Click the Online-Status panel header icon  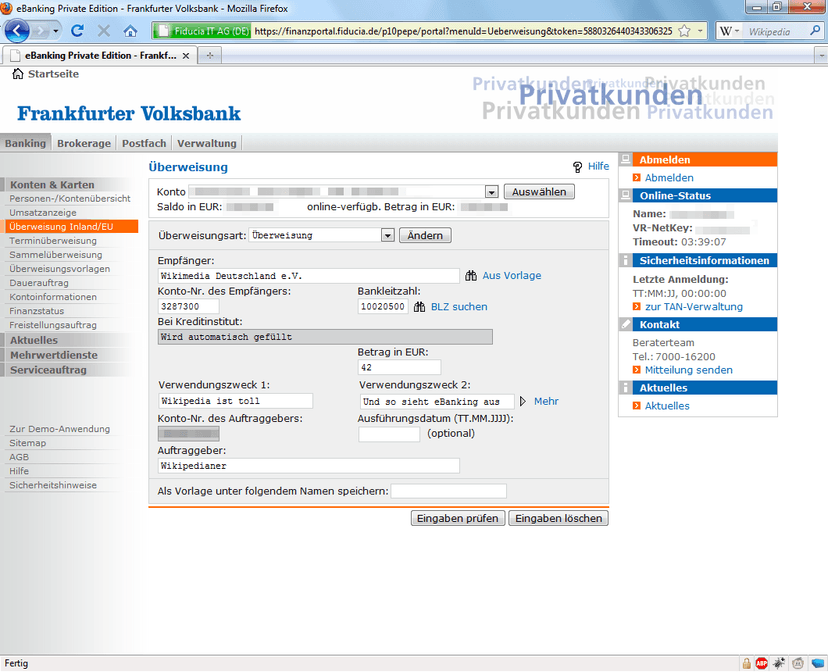[626, 195]
